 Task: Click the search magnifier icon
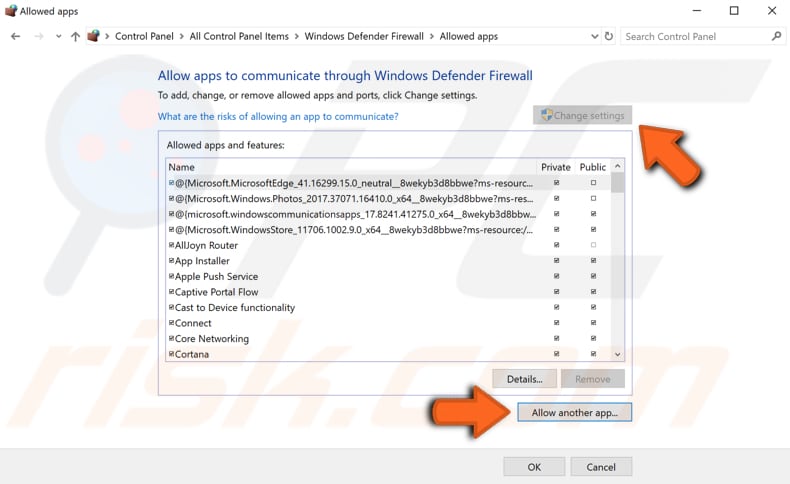776,36
